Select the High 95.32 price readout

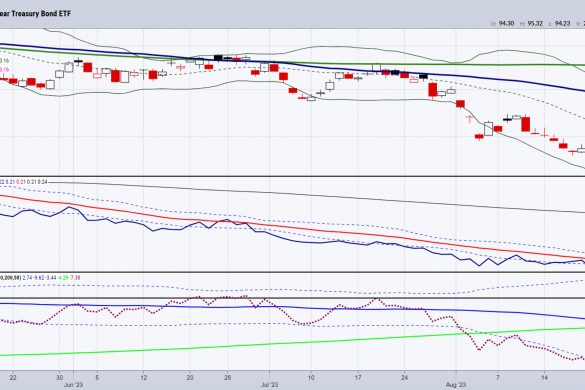pos(531,24)
